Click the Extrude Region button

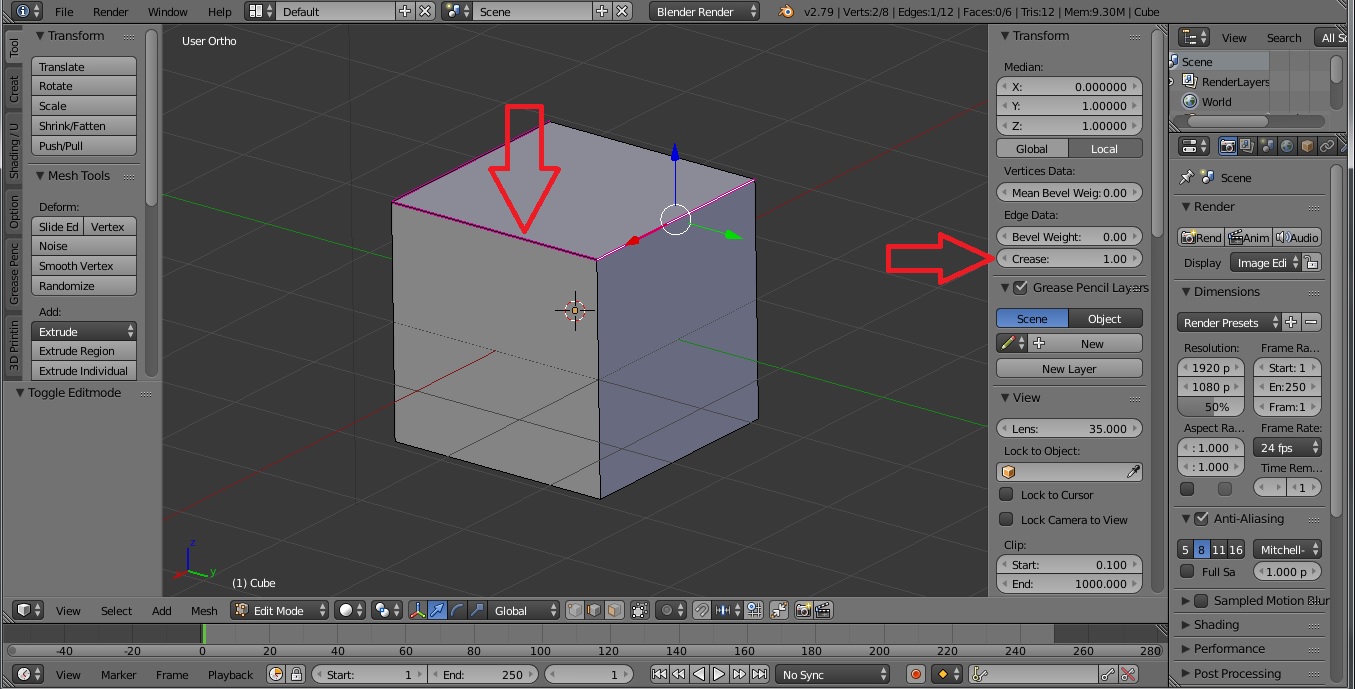click(x=84, y=351)
